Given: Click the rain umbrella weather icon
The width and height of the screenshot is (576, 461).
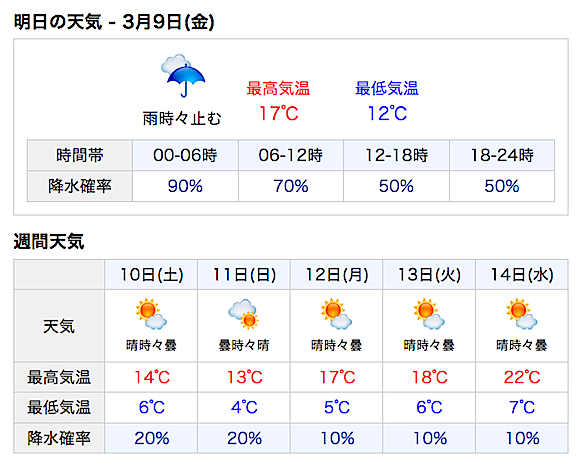Looking at the screenshot, I should [183, 76].
